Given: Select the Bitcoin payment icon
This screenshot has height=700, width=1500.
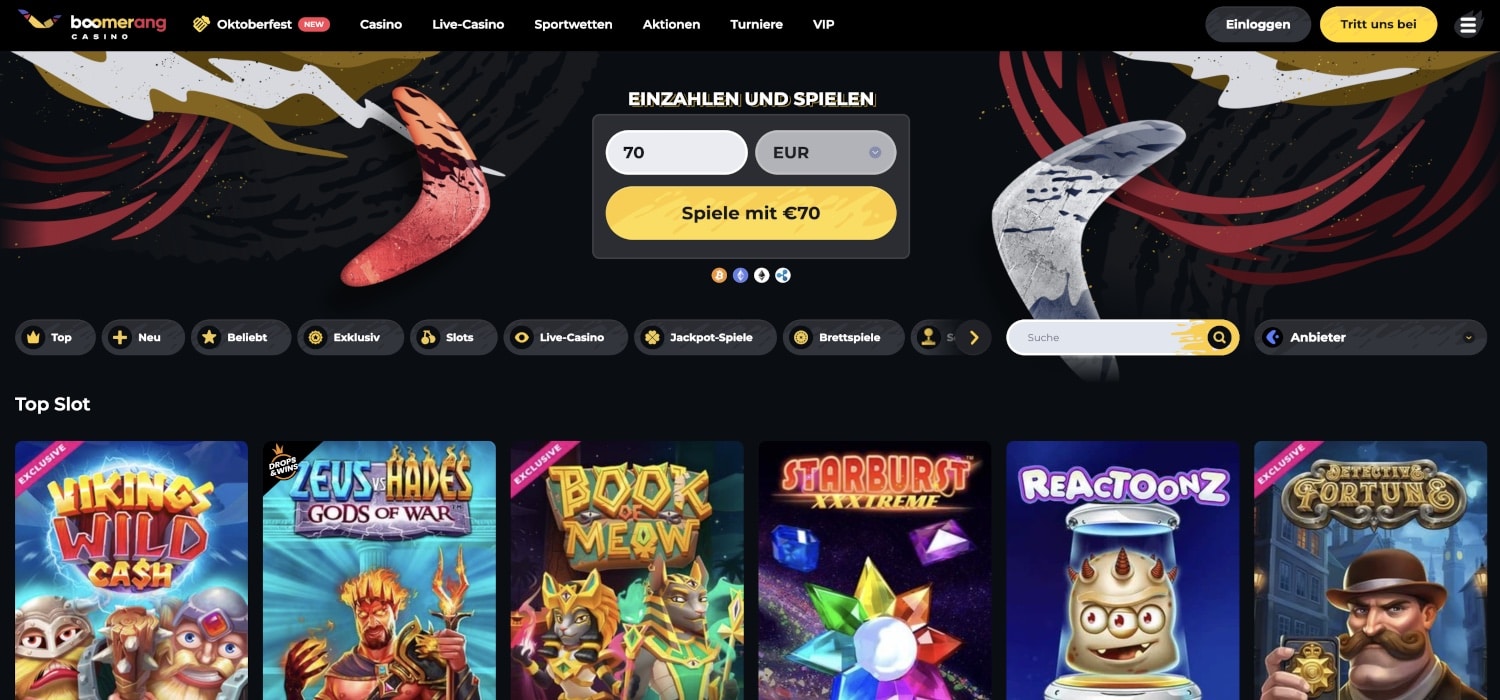Looking at the screenshot, I should tap(719, 275).
